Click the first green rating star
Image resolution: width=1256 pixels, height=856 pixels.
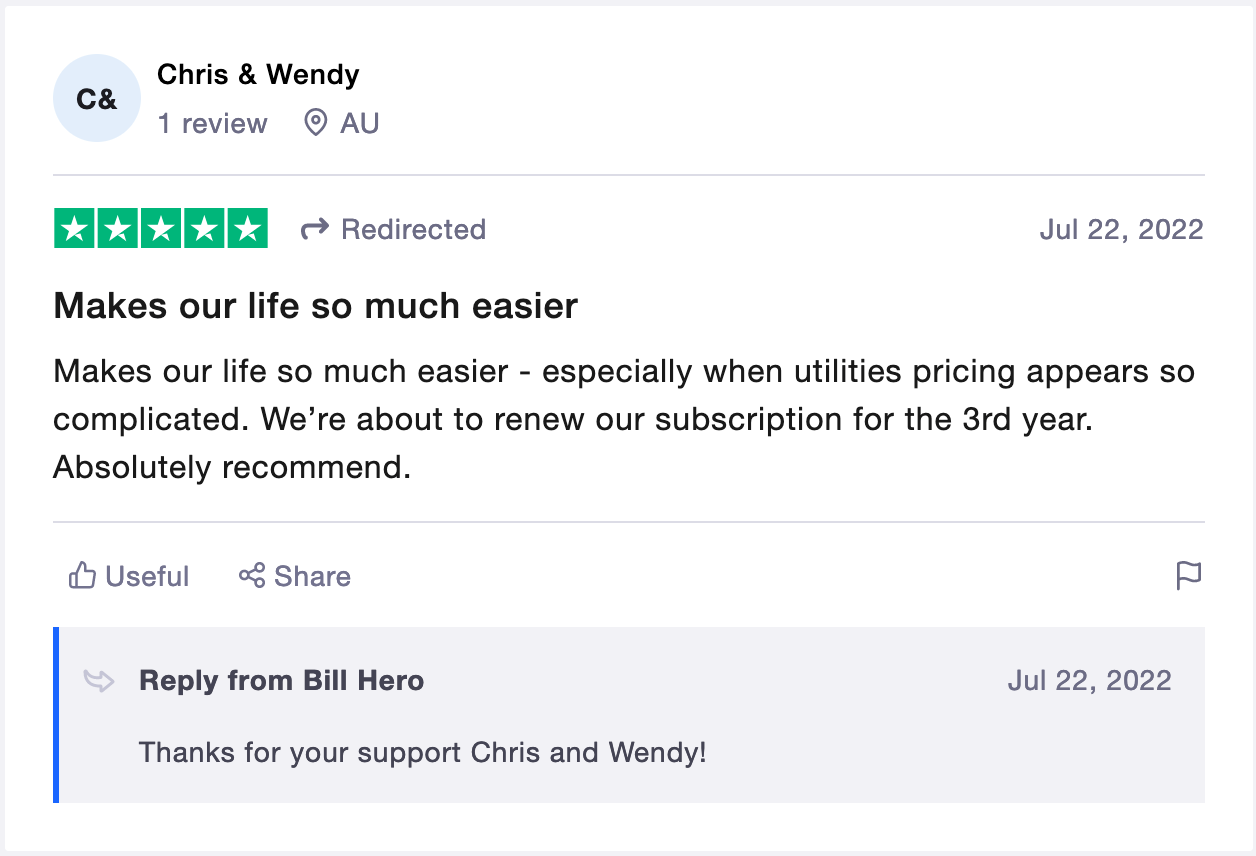[x=74, y=229]
